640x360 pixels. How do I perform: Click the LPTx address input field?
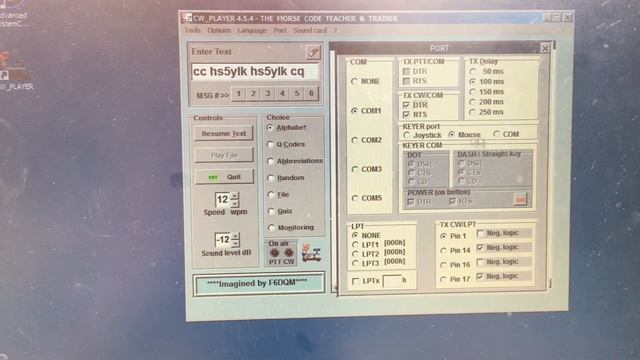(x=392, y=281)
